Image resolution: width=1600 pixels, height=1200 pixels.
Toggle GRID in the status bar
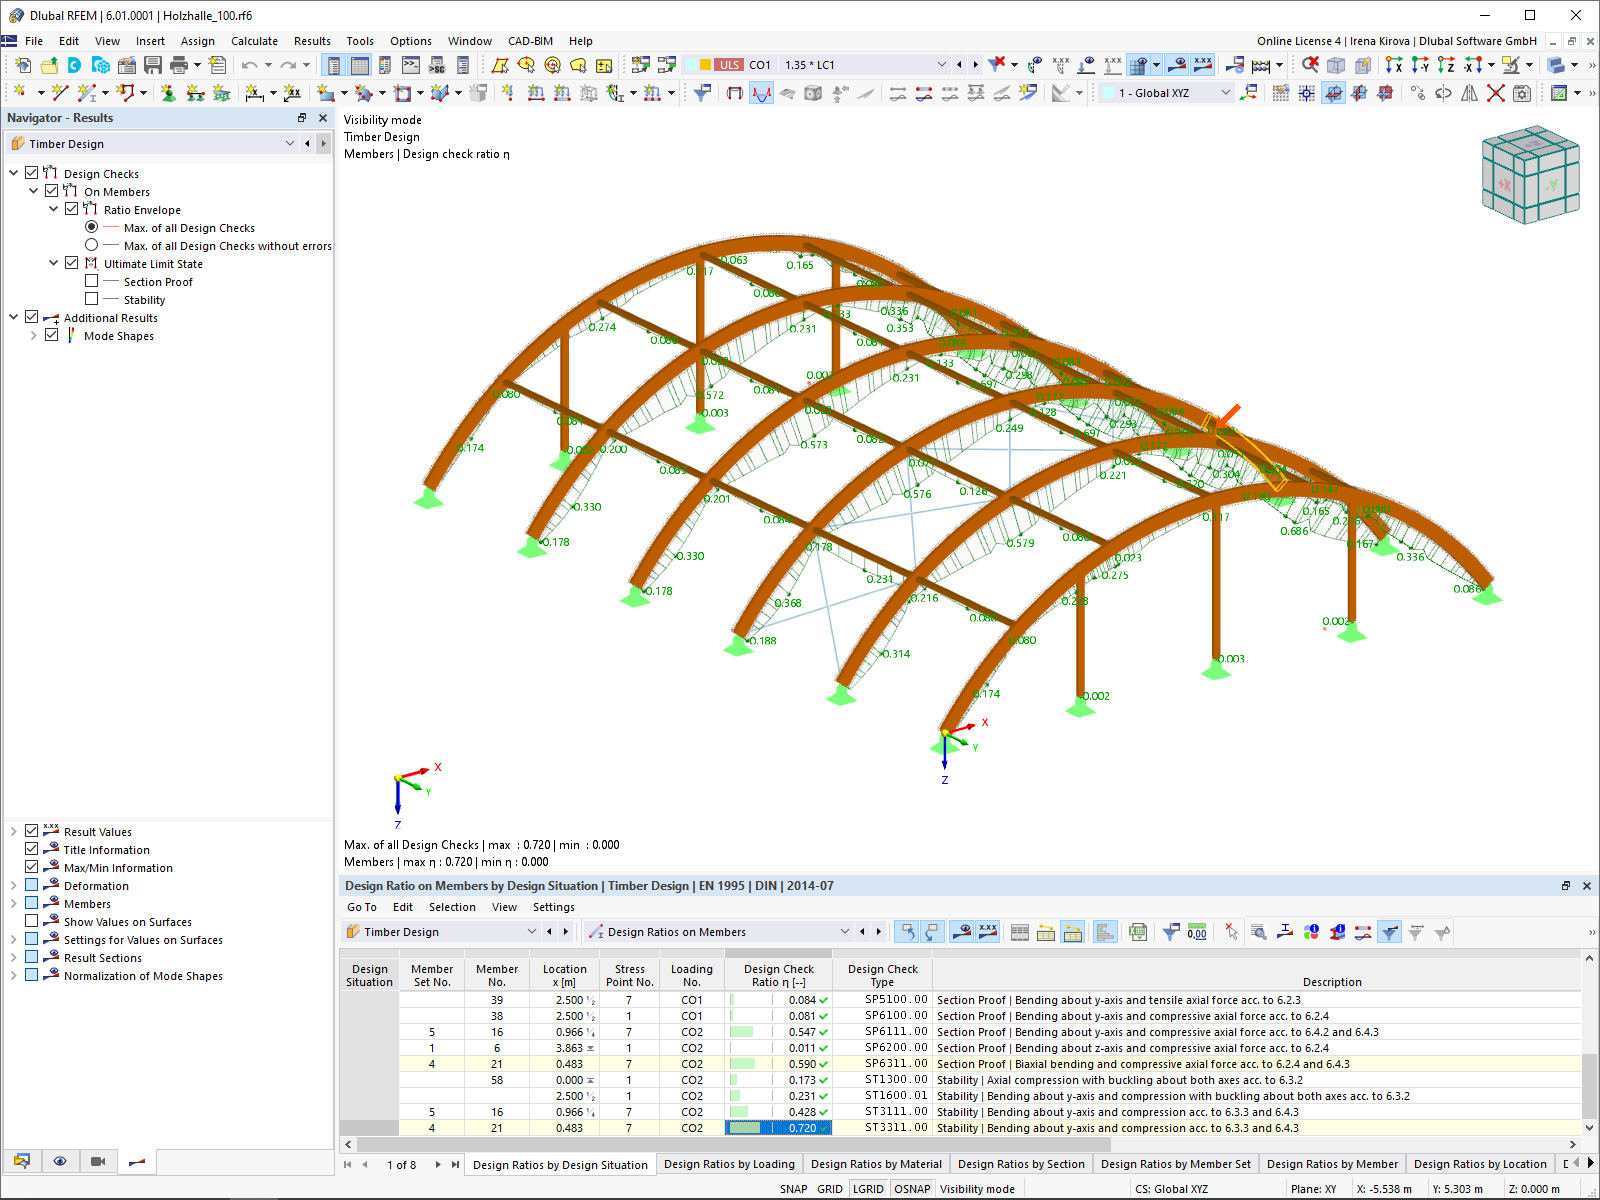pos(830,1189)
